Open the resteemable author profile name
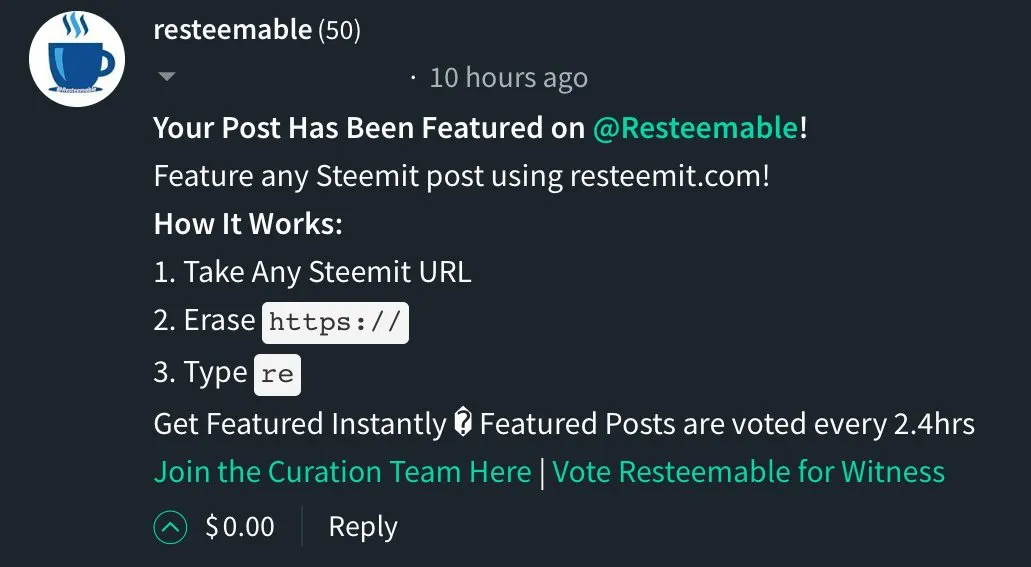This screenshot has width=1031, height=567. click(x=232, y=30)
